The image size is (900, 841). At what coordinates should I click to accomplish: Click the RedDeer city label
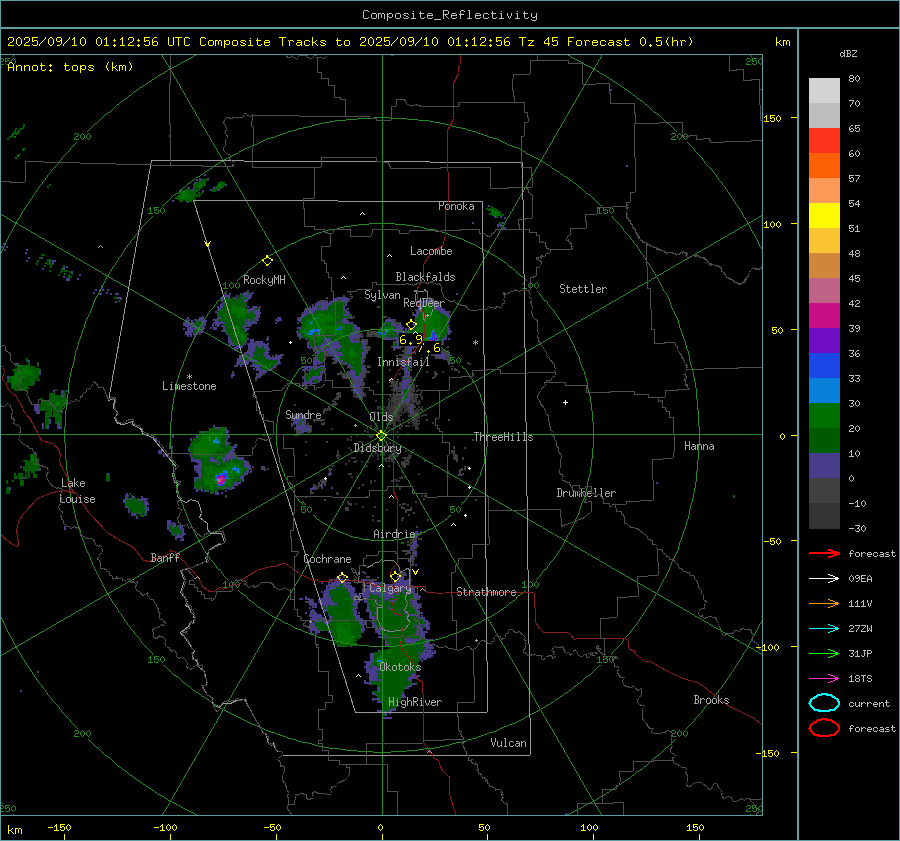(424, 303)
